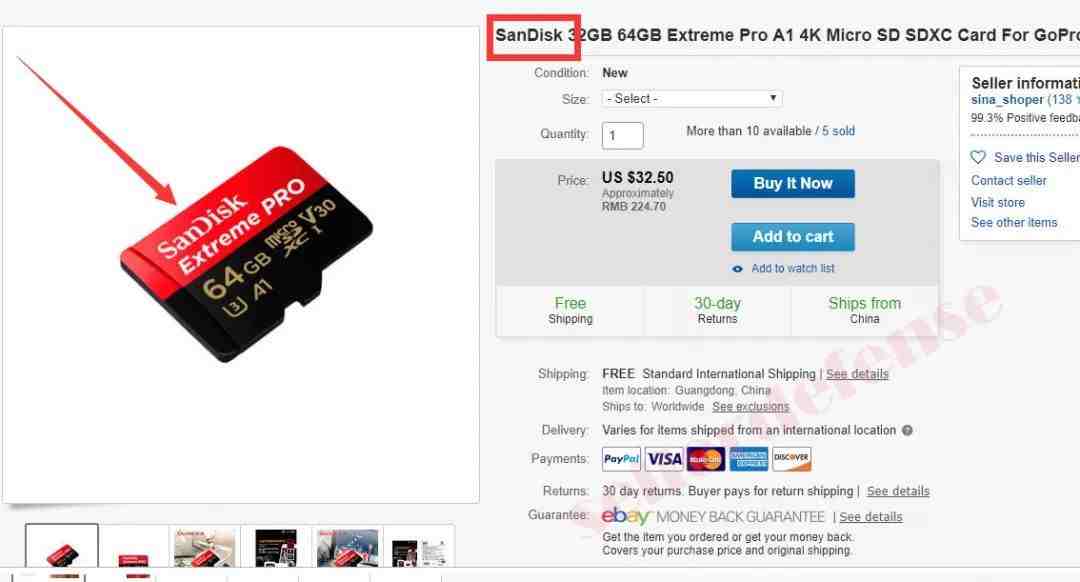
Task: Click the heart icon beside Save this Seller
Action: [978, 158]
